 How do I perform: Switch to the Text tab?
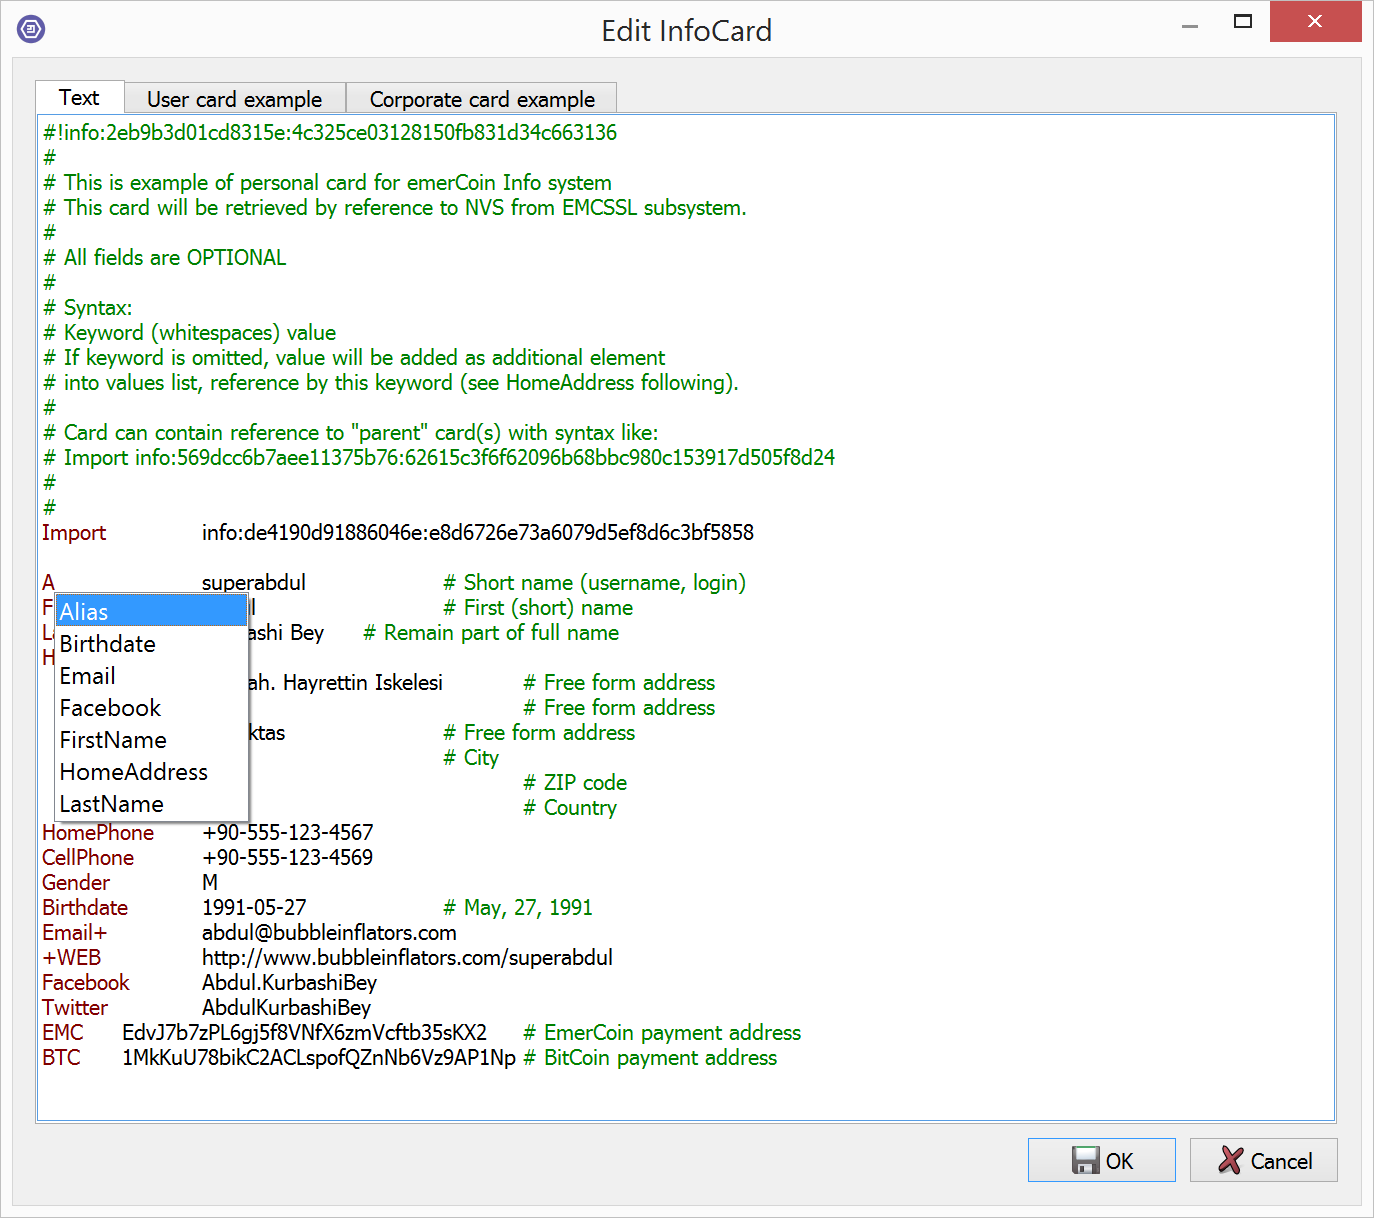tap(79, 97)
